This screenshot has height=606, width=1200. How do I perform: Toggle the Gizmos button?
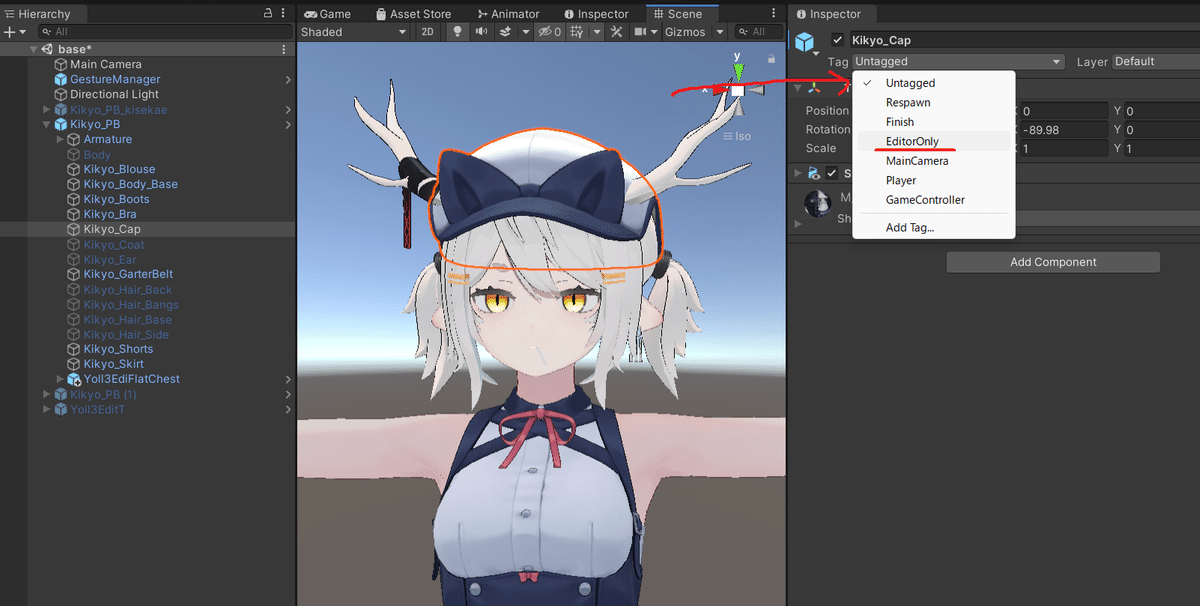tap(684, 32)
